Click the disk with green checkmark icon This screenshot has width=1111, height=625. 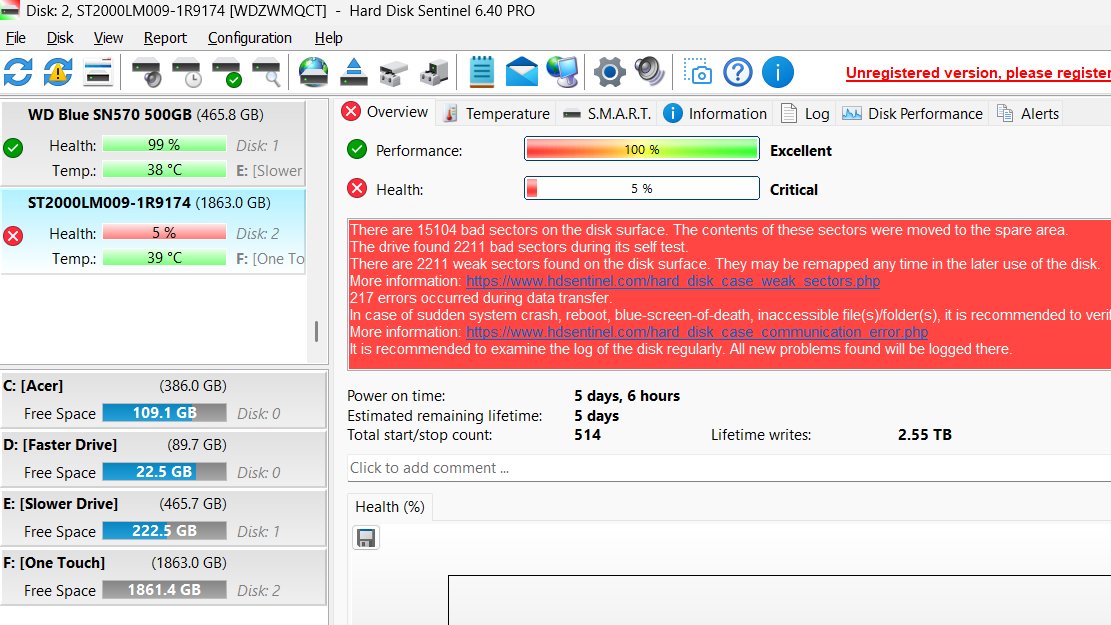(227, 72)
